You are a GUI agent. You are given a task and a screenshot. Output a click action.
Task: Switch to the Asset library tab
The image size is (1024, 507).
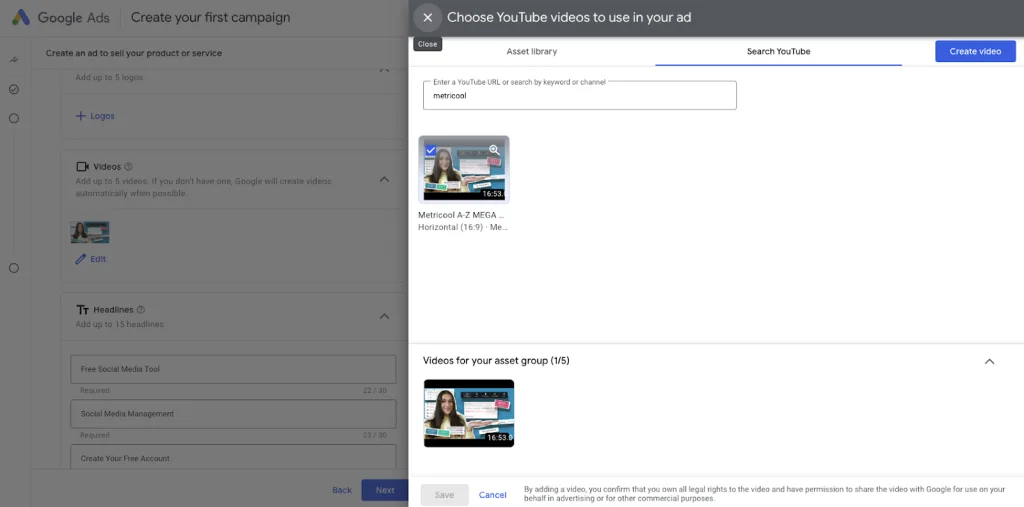tap(532, 51)
